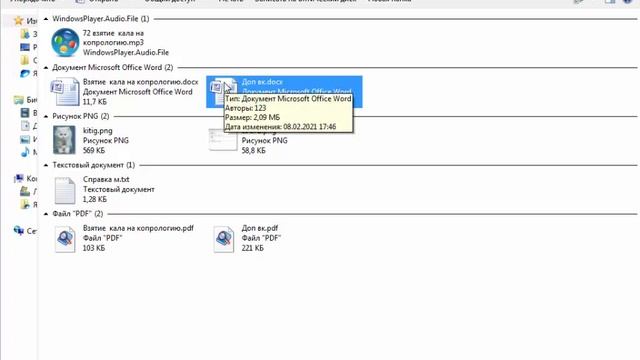Click the 569 КБ size label
Image resolution: width=640 pixels, height=360 pixels.
94,150
